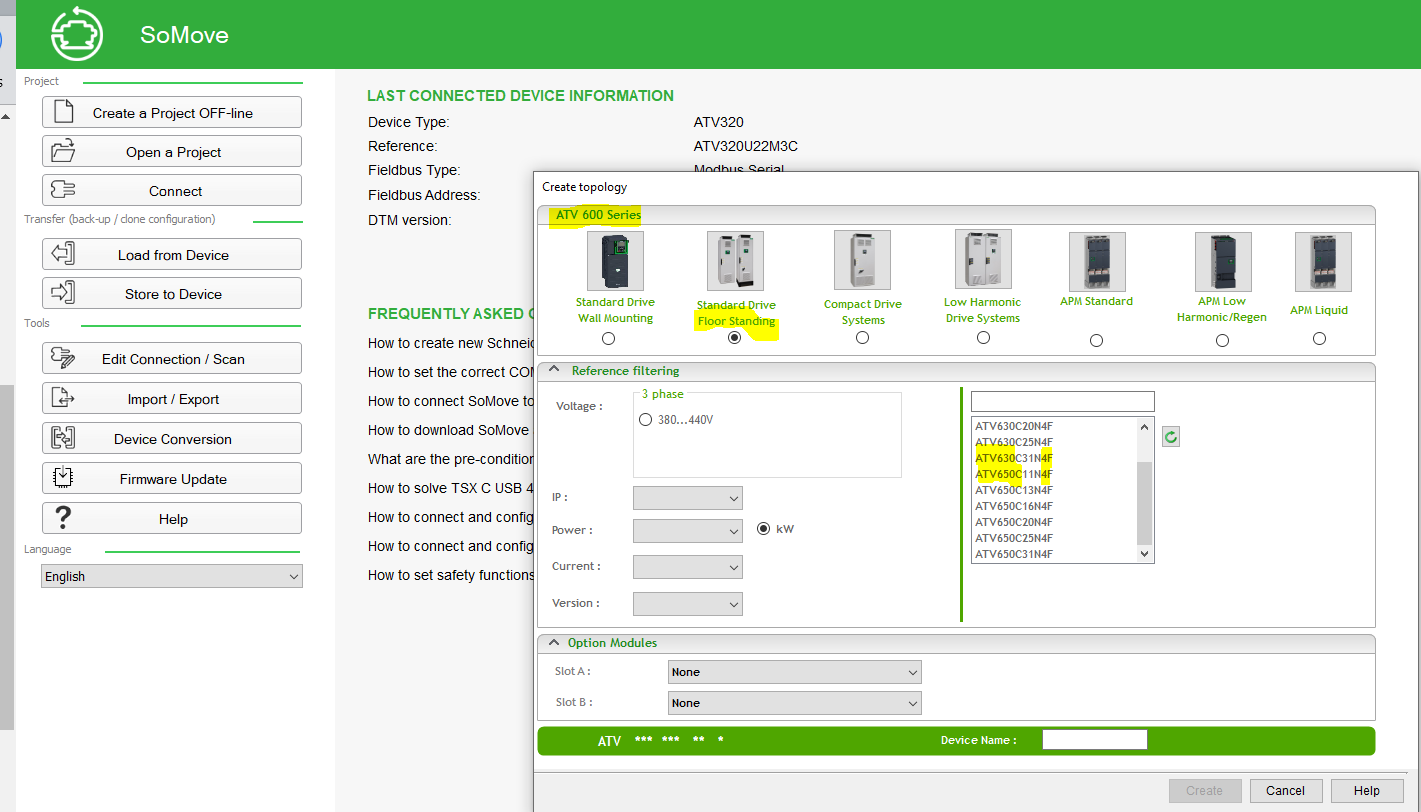Screen dimensions: 1421x812
Task: Choose Wall Mounting radio button
Action: coord(609,338)
